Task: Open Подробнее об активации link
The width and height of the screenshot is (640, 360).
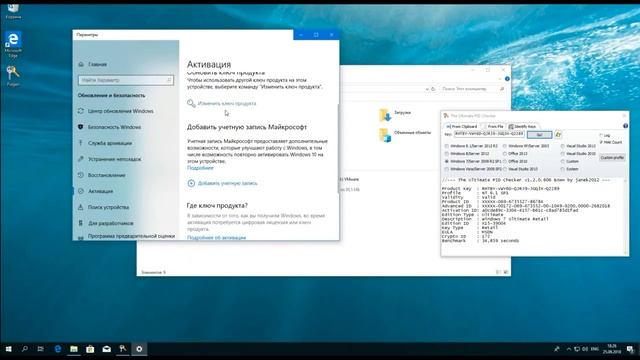Action: click(x=216, y=237)
